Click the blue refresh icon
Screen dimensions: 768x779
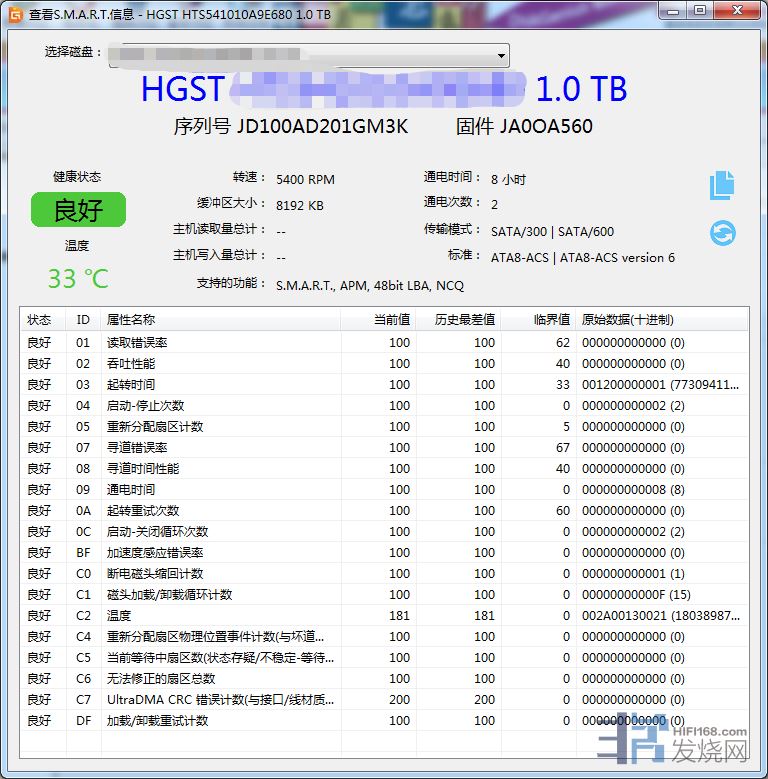click(722, 233)
